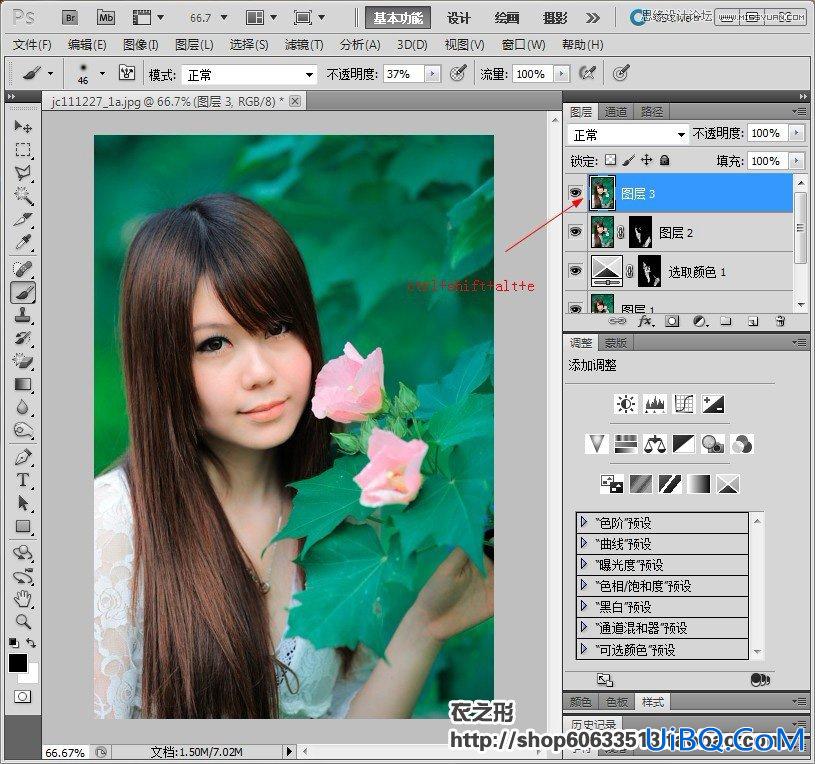815x764 pixels.
Task: Switch to 路径 tab
Action: pos(651,112)
